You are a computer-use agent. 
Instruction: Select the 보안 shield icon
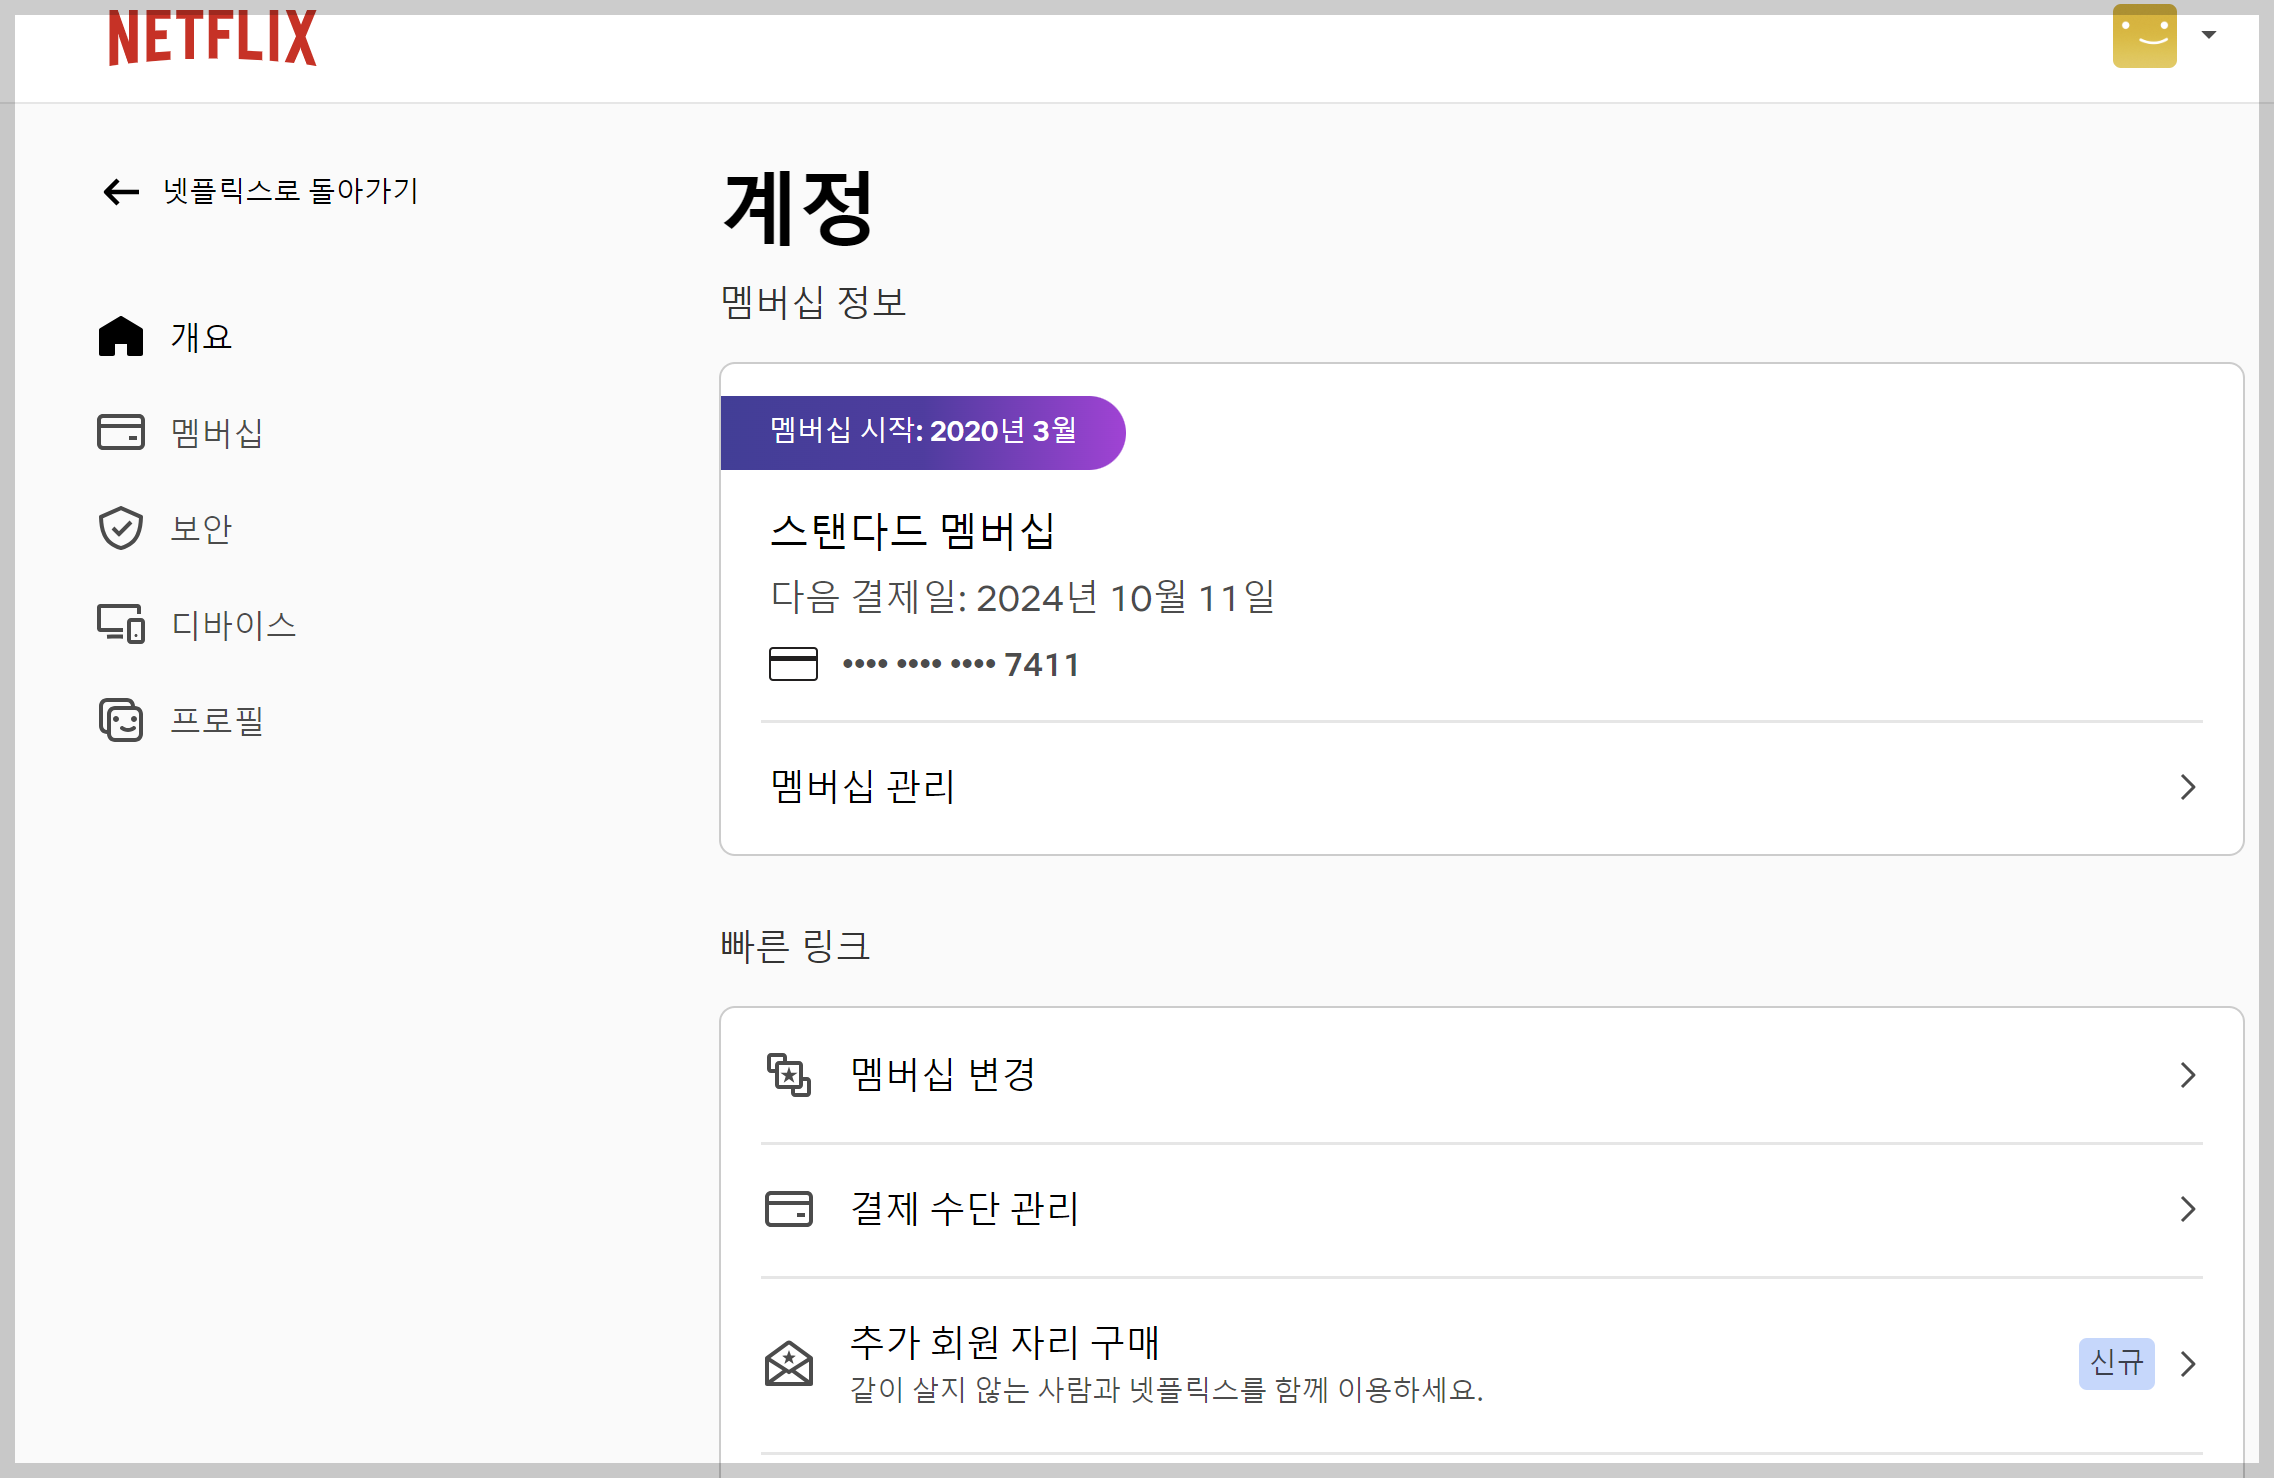pyautogui.click(x=121, y=527)
